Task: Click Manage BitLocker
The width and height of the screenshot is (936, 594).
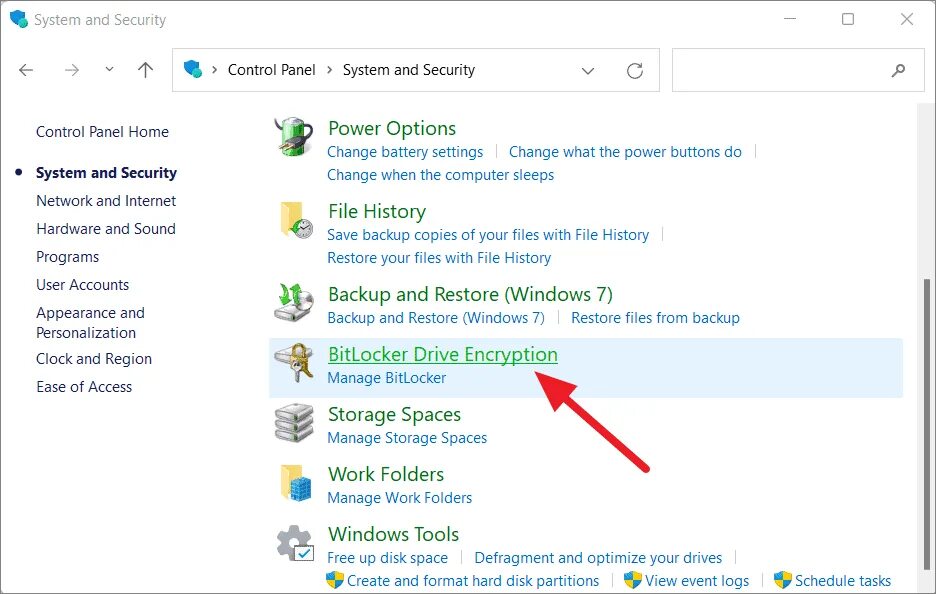Action: pos(387,378)
